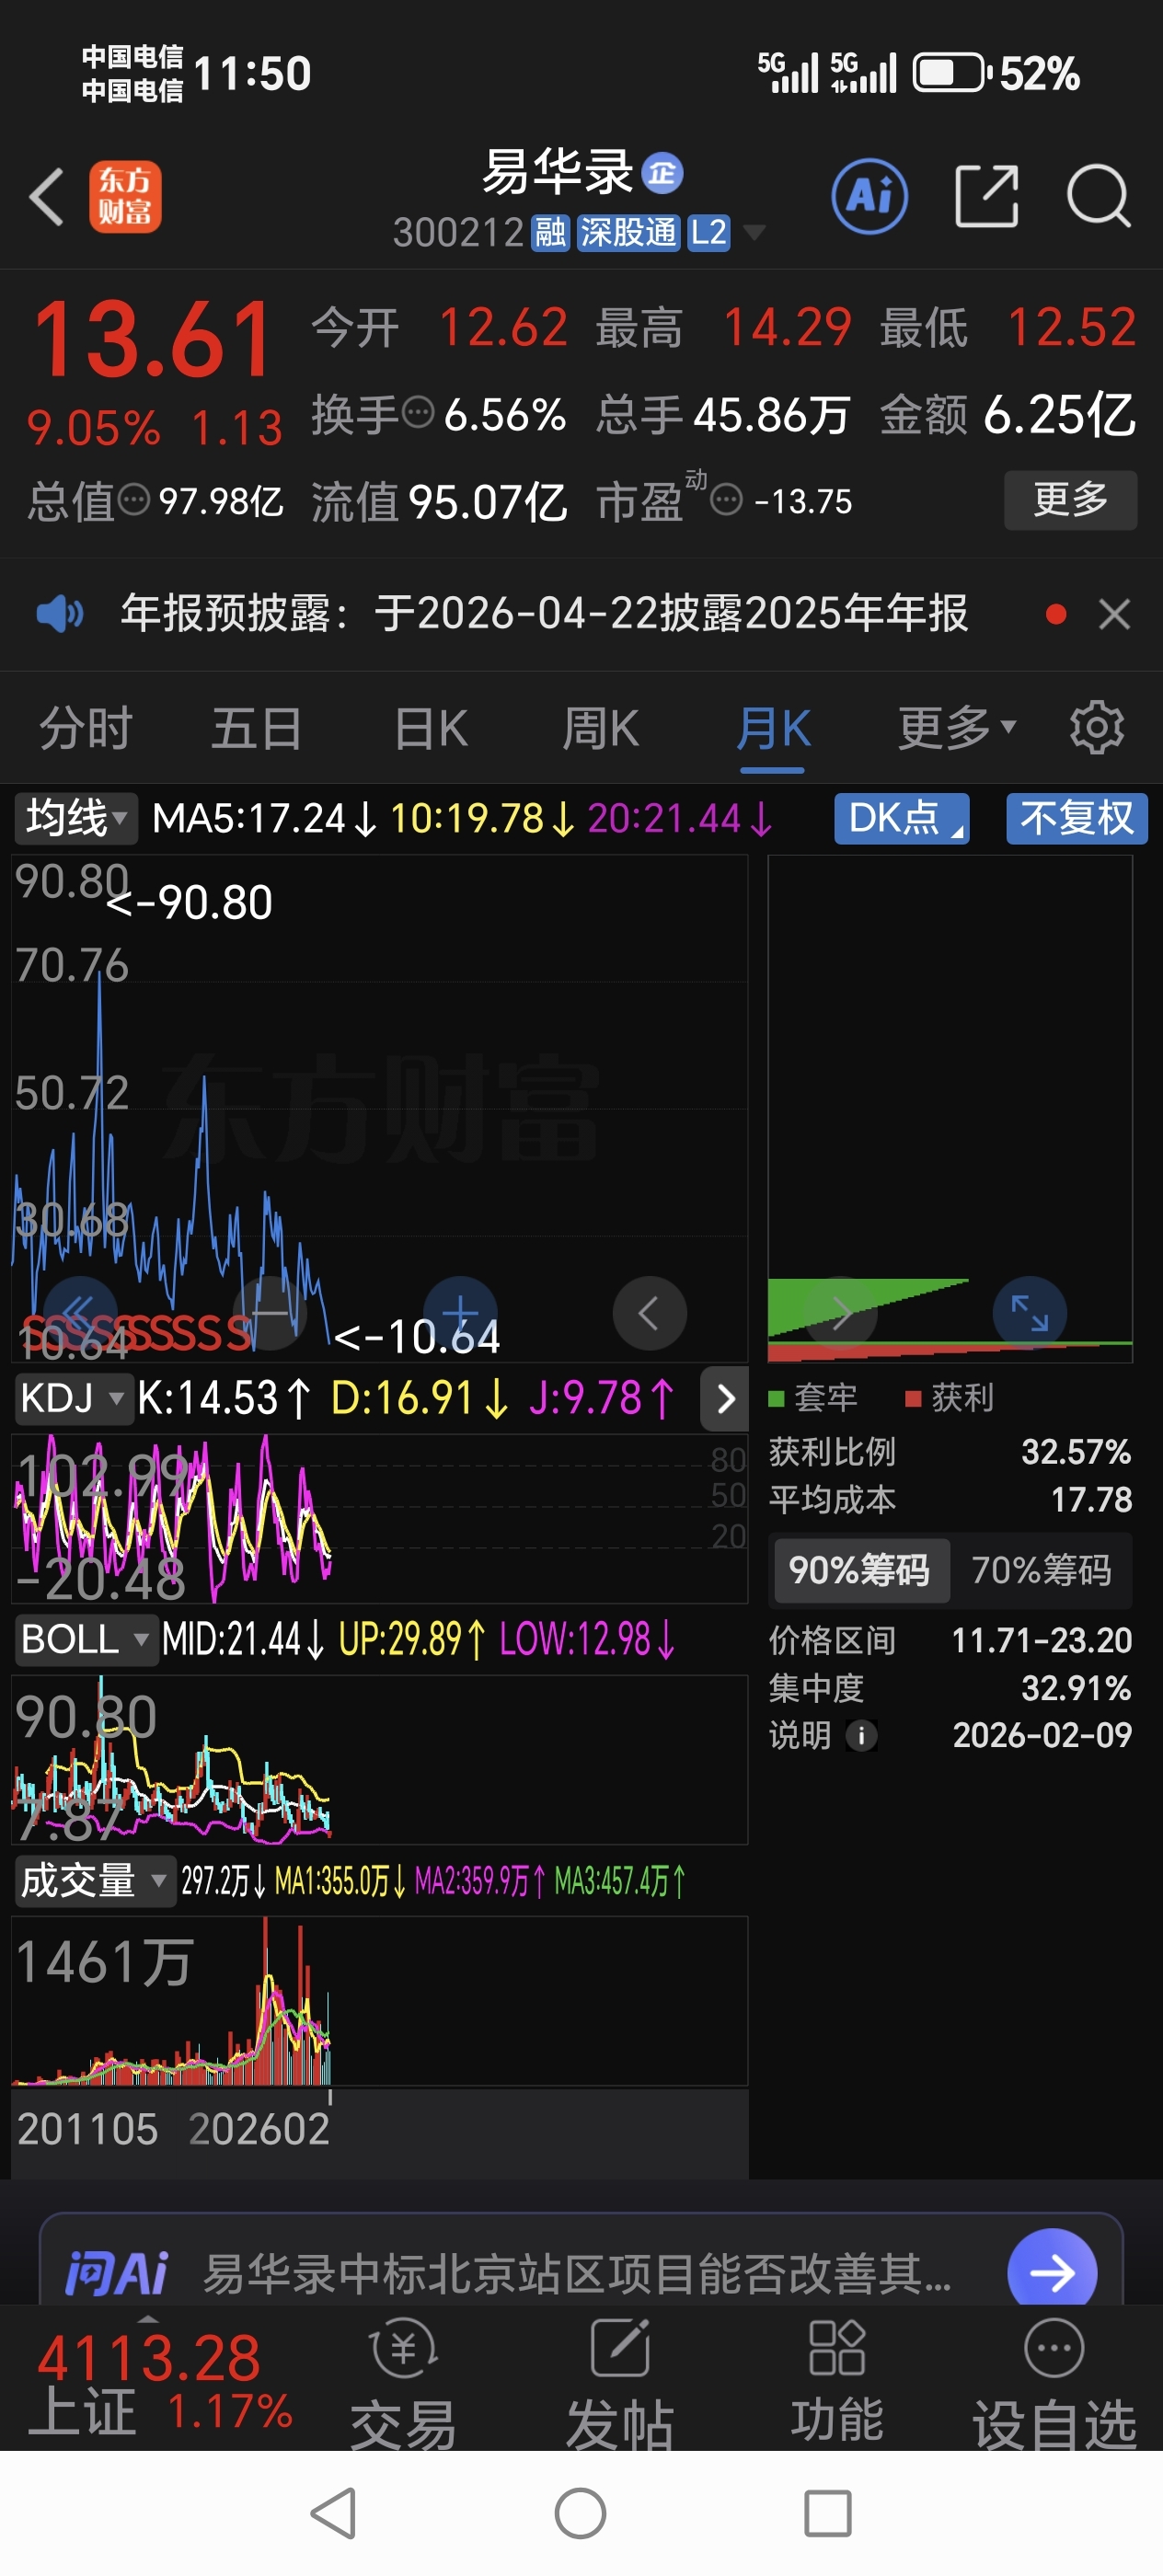Open the 东方财富 orange logo
The image size is (1163, 2576).
125,197
